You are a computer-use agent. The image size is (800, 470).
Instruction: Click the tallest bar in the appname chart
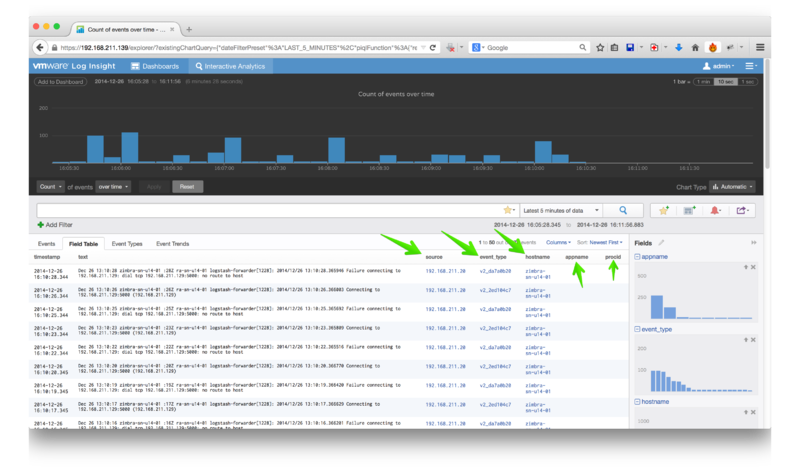click(654, 304)
